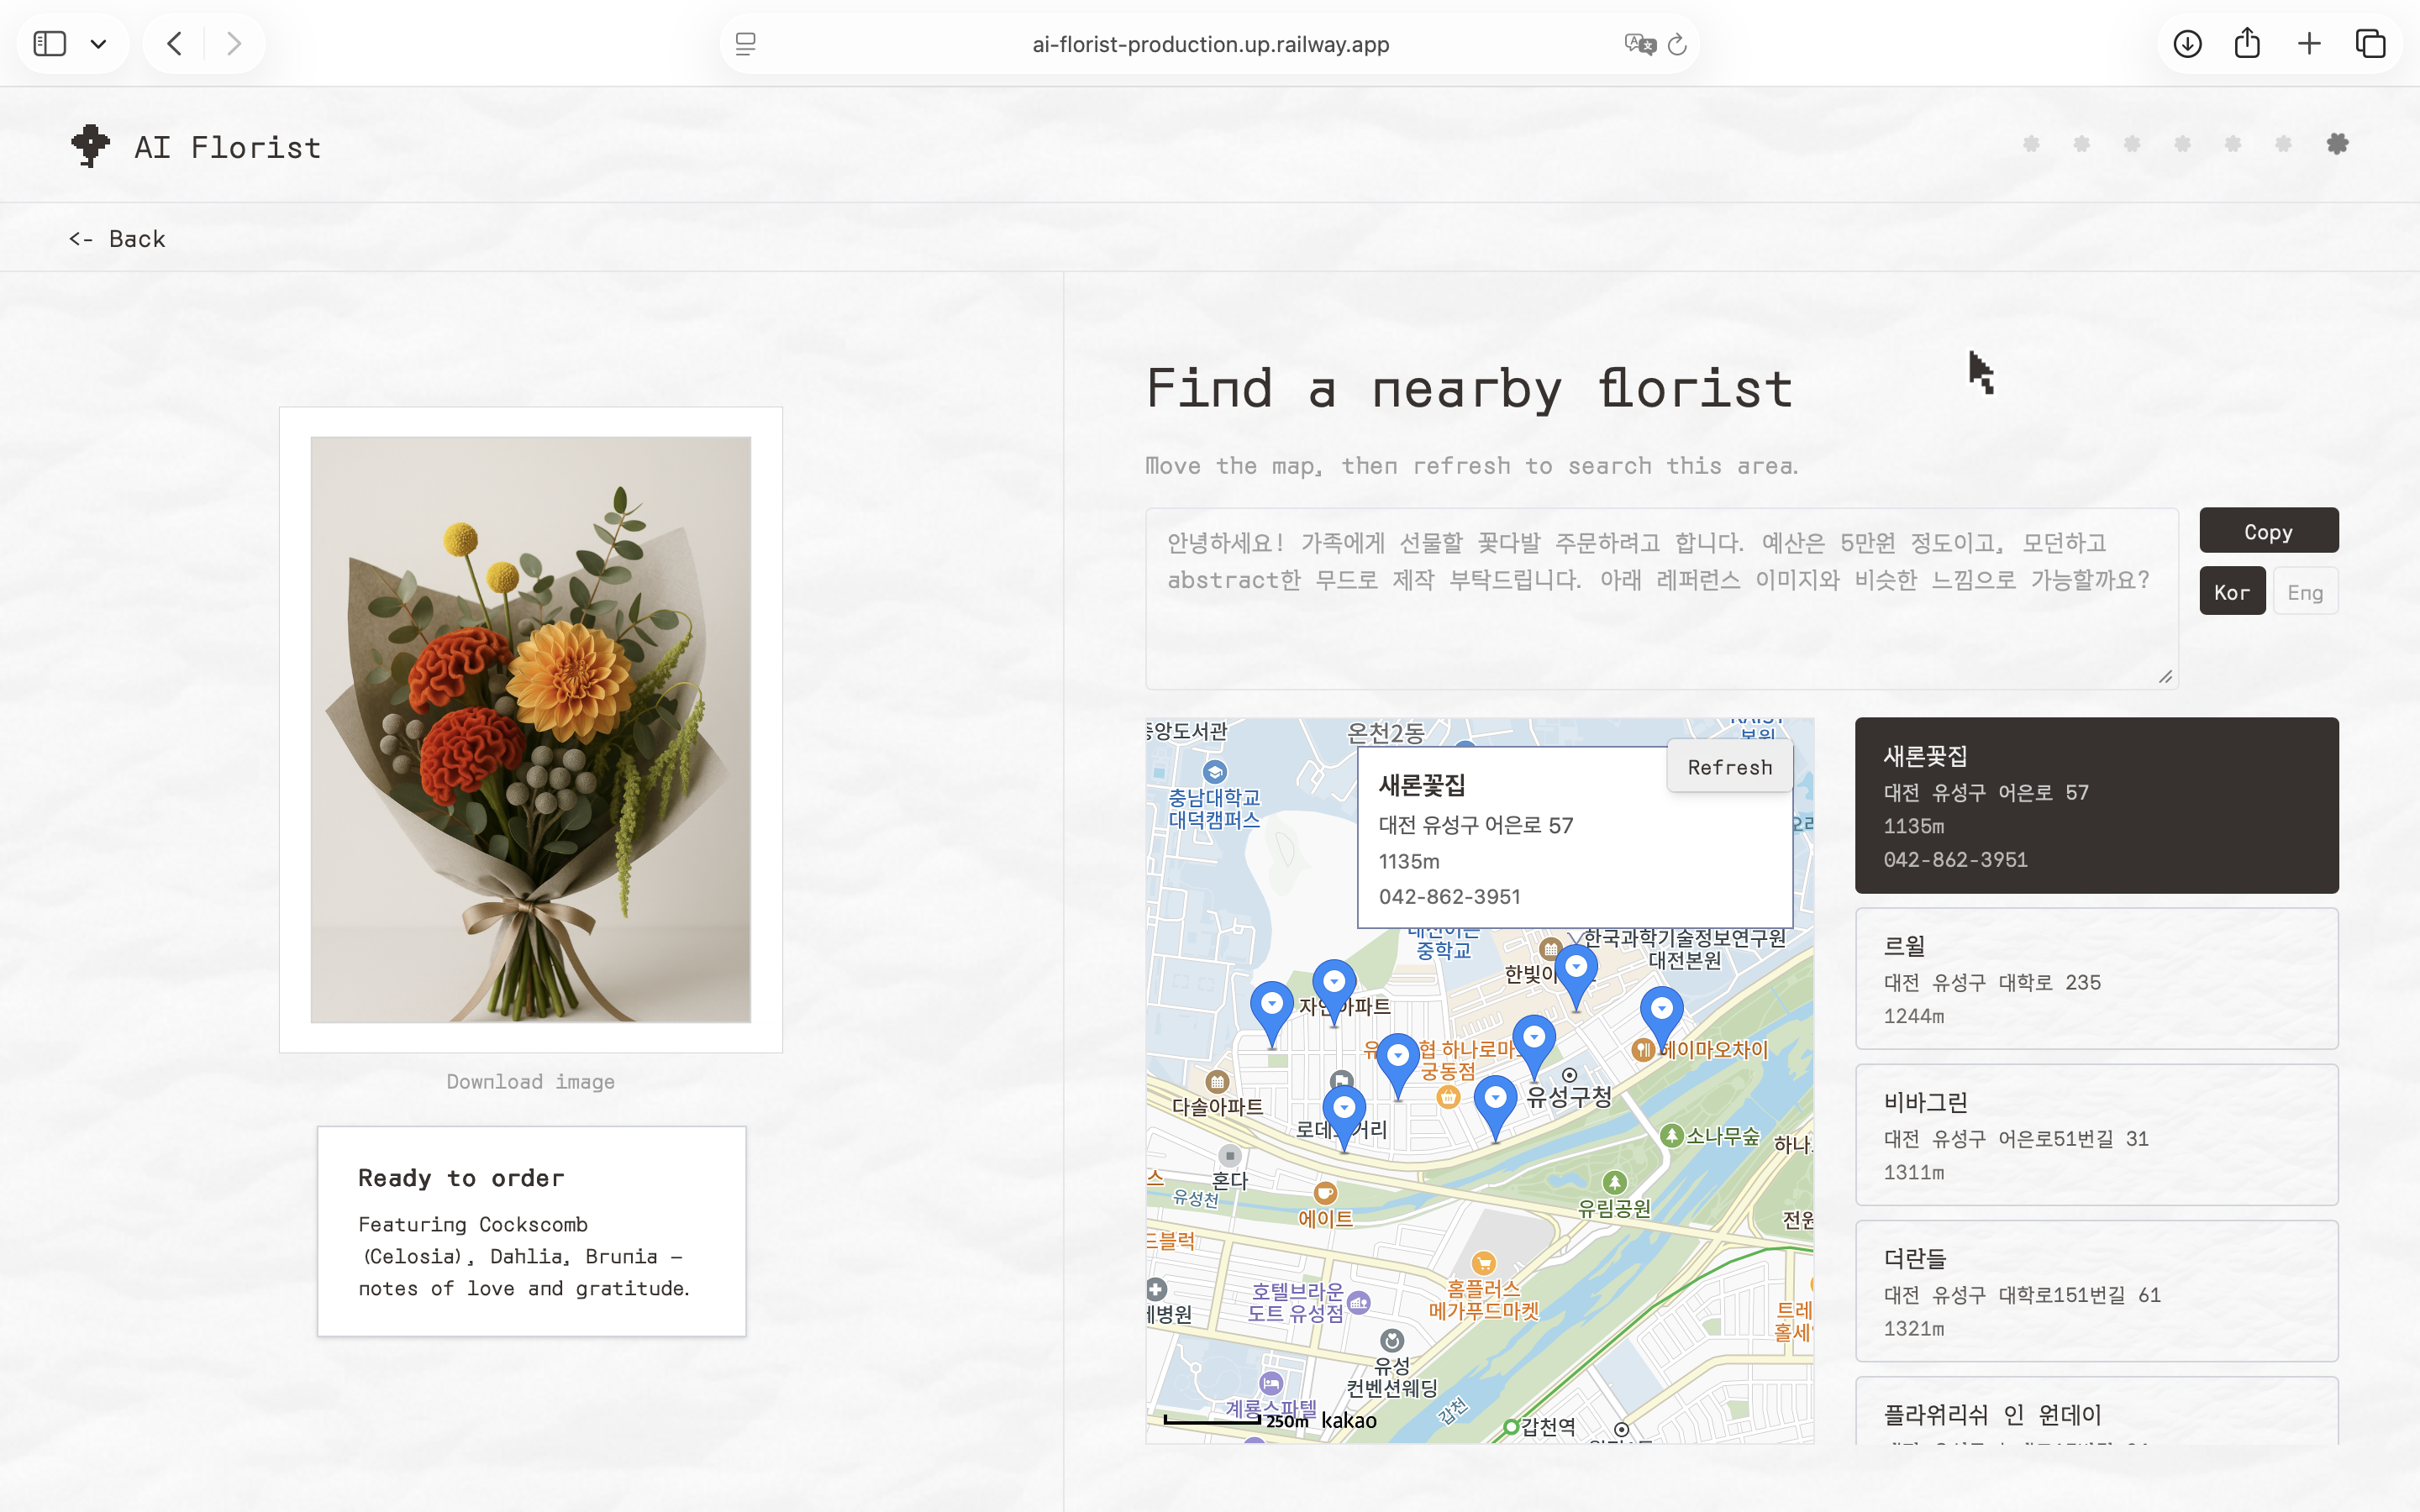The image size is (2420, 1512).
Task: Click the Download image link
Action: pyautogui.click(x=530, y=1081)
